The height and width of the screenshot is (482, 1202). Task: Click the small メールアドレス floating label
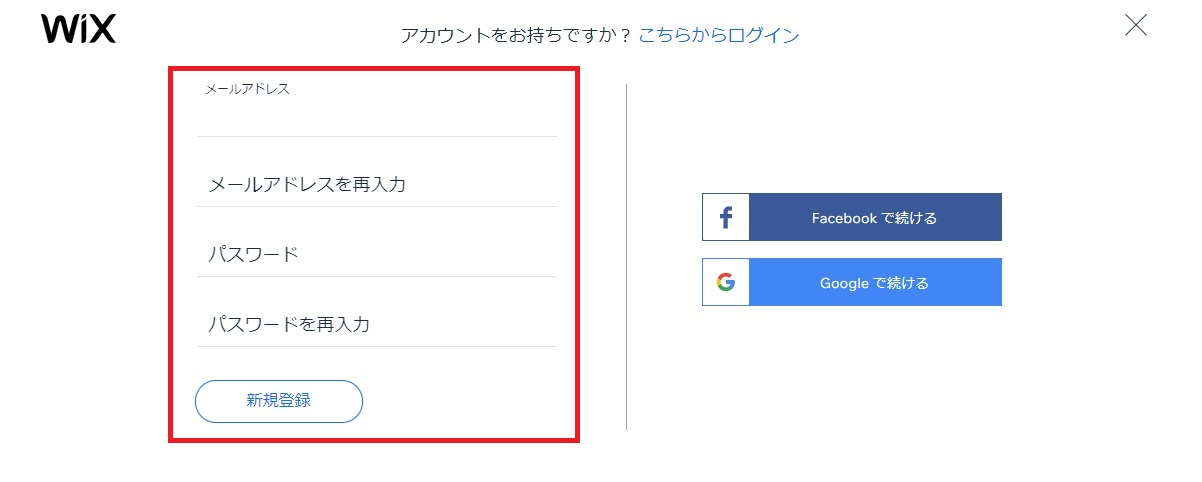(247, 89)
